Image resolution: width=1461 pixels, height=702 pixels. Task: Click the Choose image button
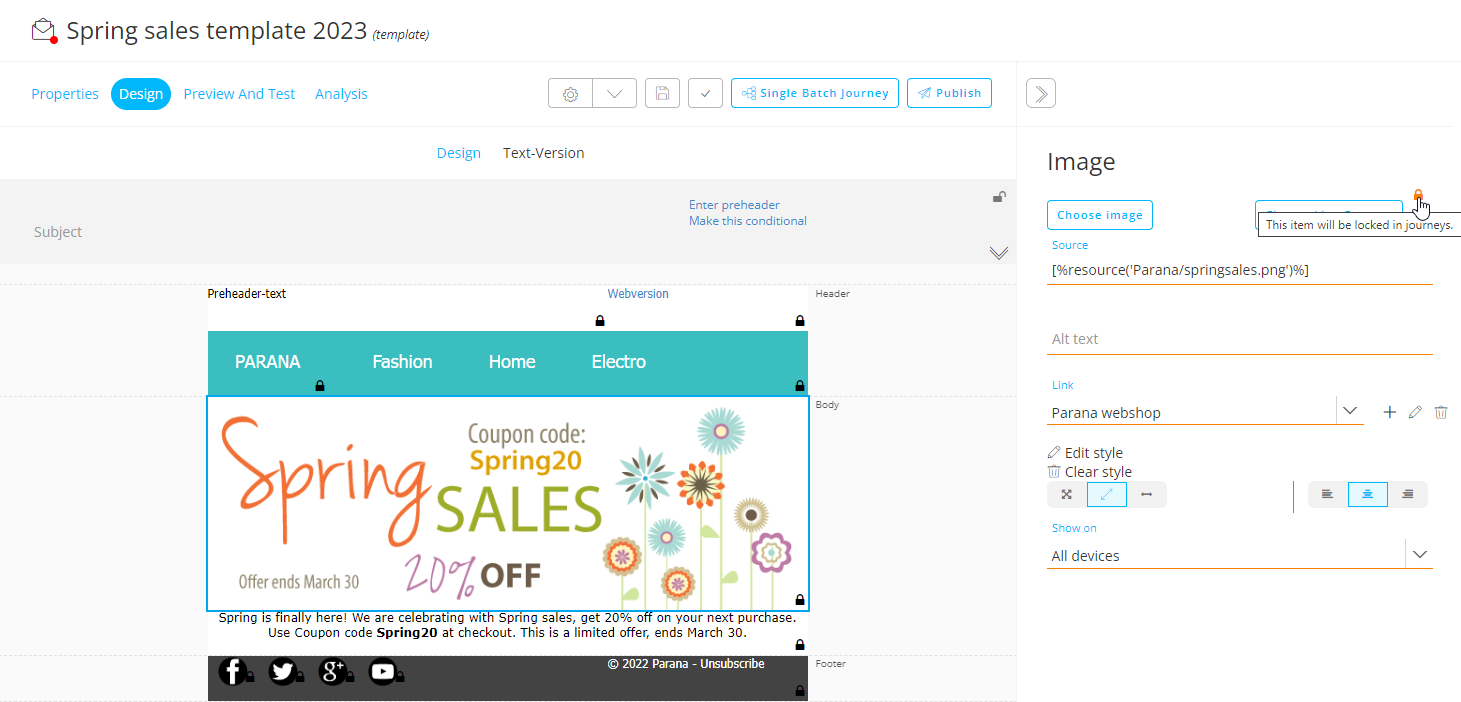tap(1099, 215)
